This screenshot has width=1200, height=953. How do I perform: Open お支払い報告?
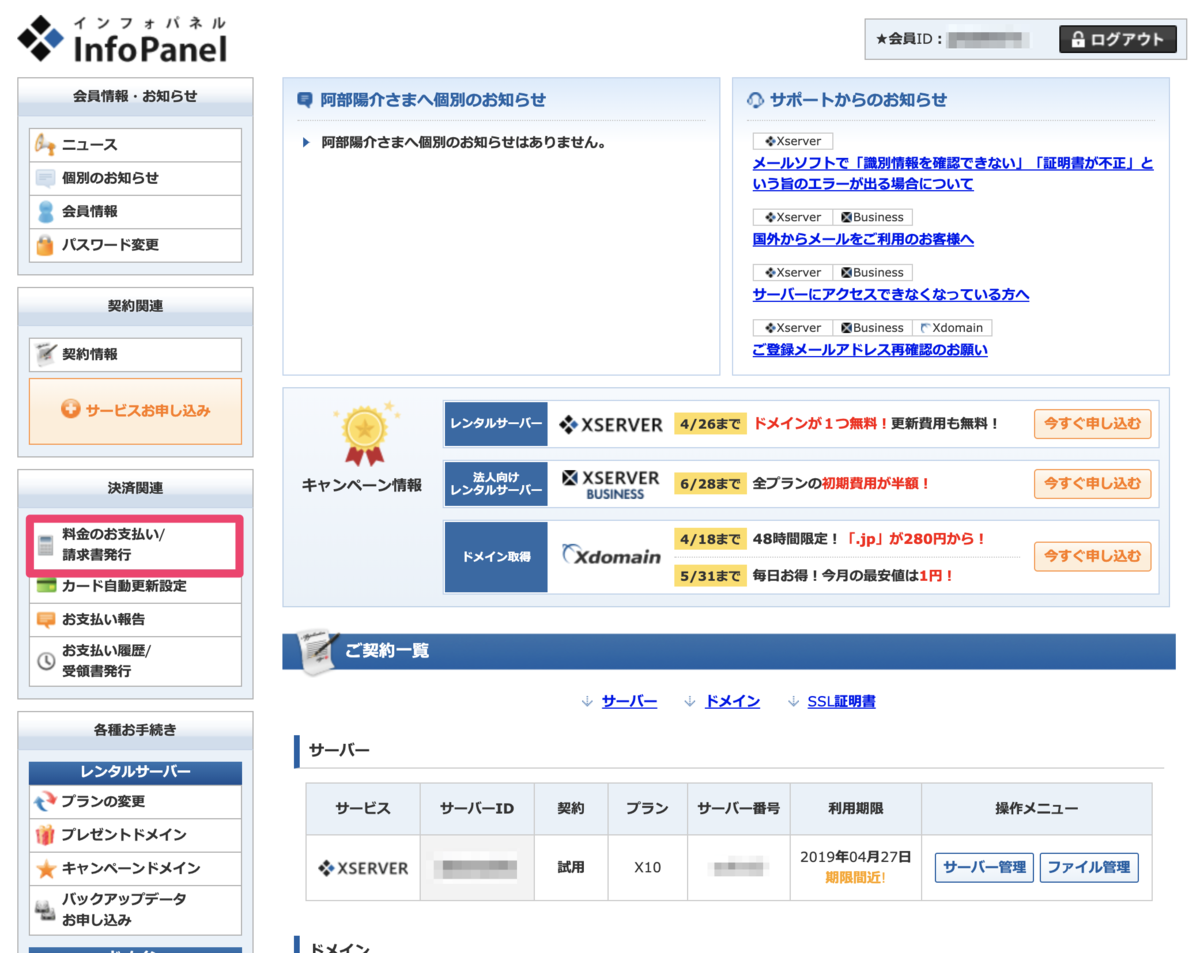[x=135, y=619]
